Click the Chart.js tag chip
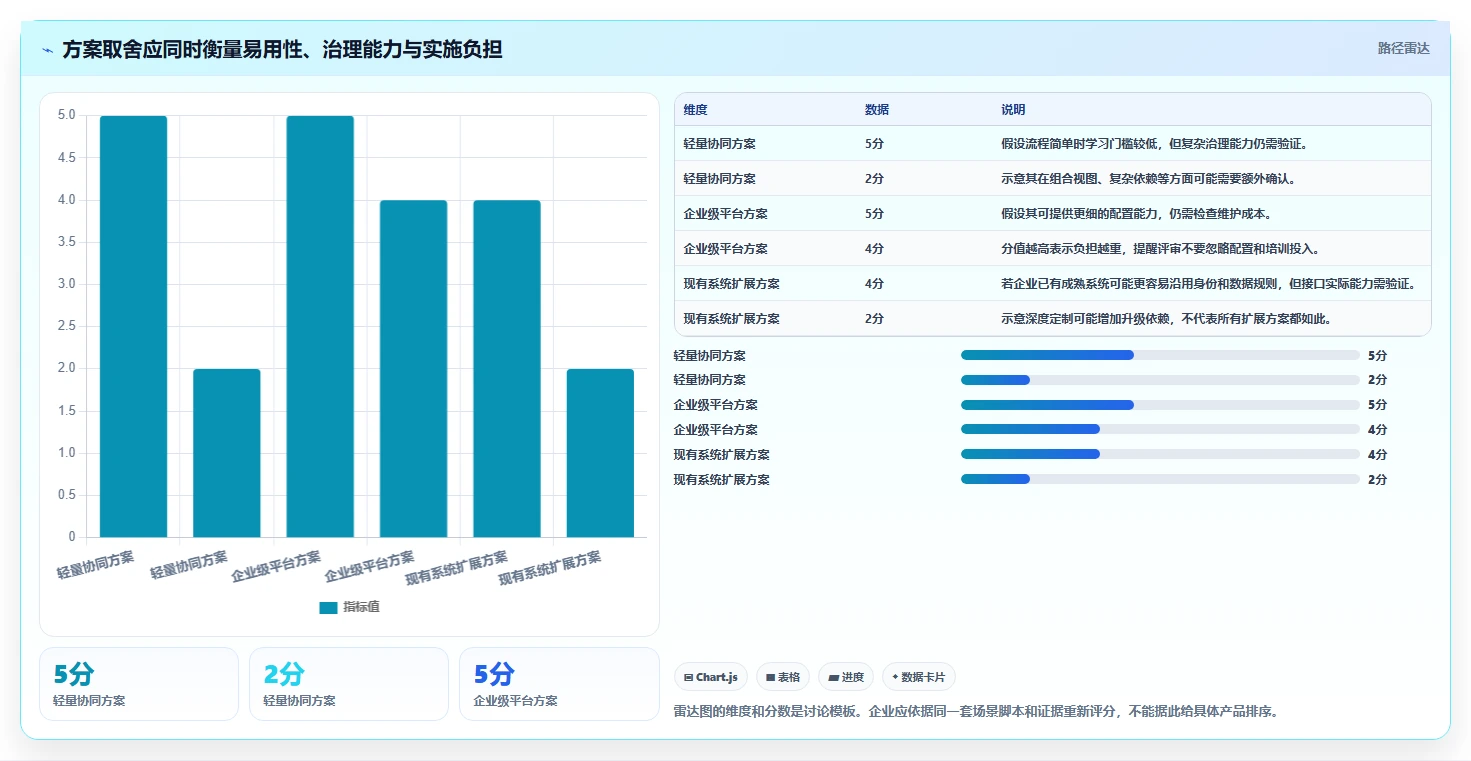This screenshot has height=761, width=1471. click(x=711, y=677)
